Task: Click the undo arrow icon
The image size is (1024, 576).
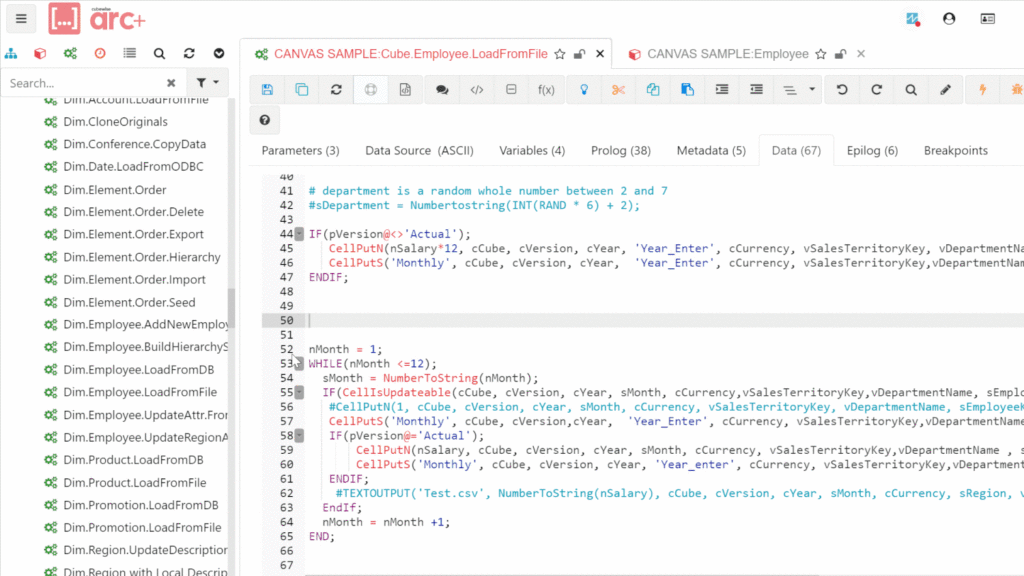Action: 842,90
